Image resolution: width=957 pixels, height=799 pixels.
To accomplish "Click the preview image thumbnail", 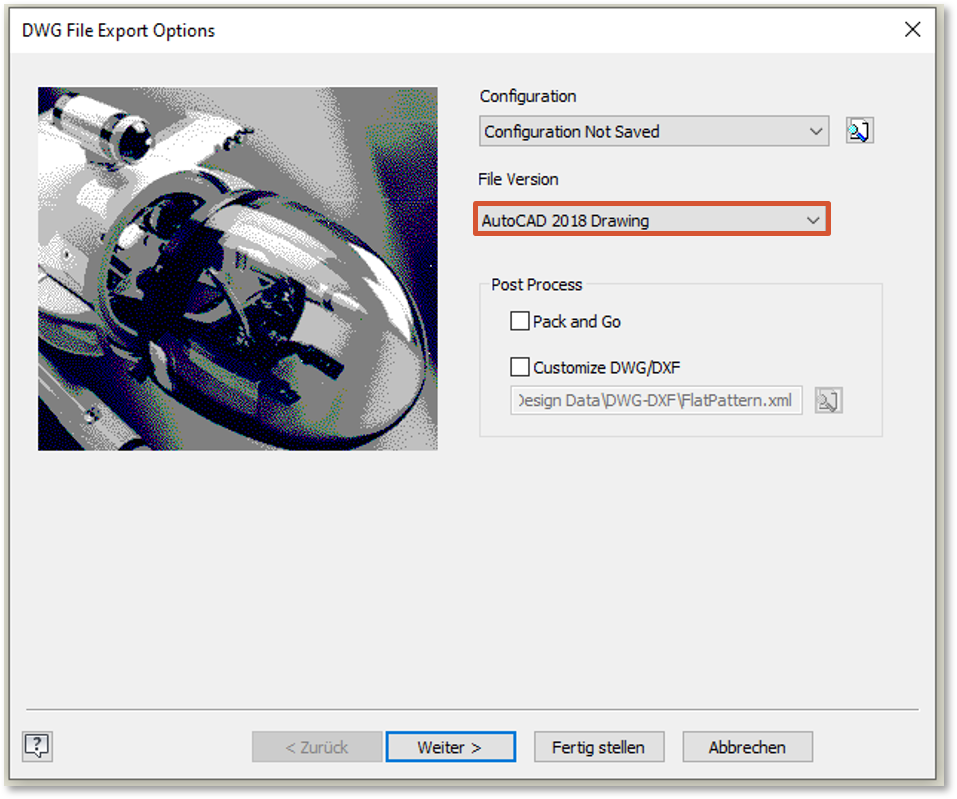I will click(238, 268).
